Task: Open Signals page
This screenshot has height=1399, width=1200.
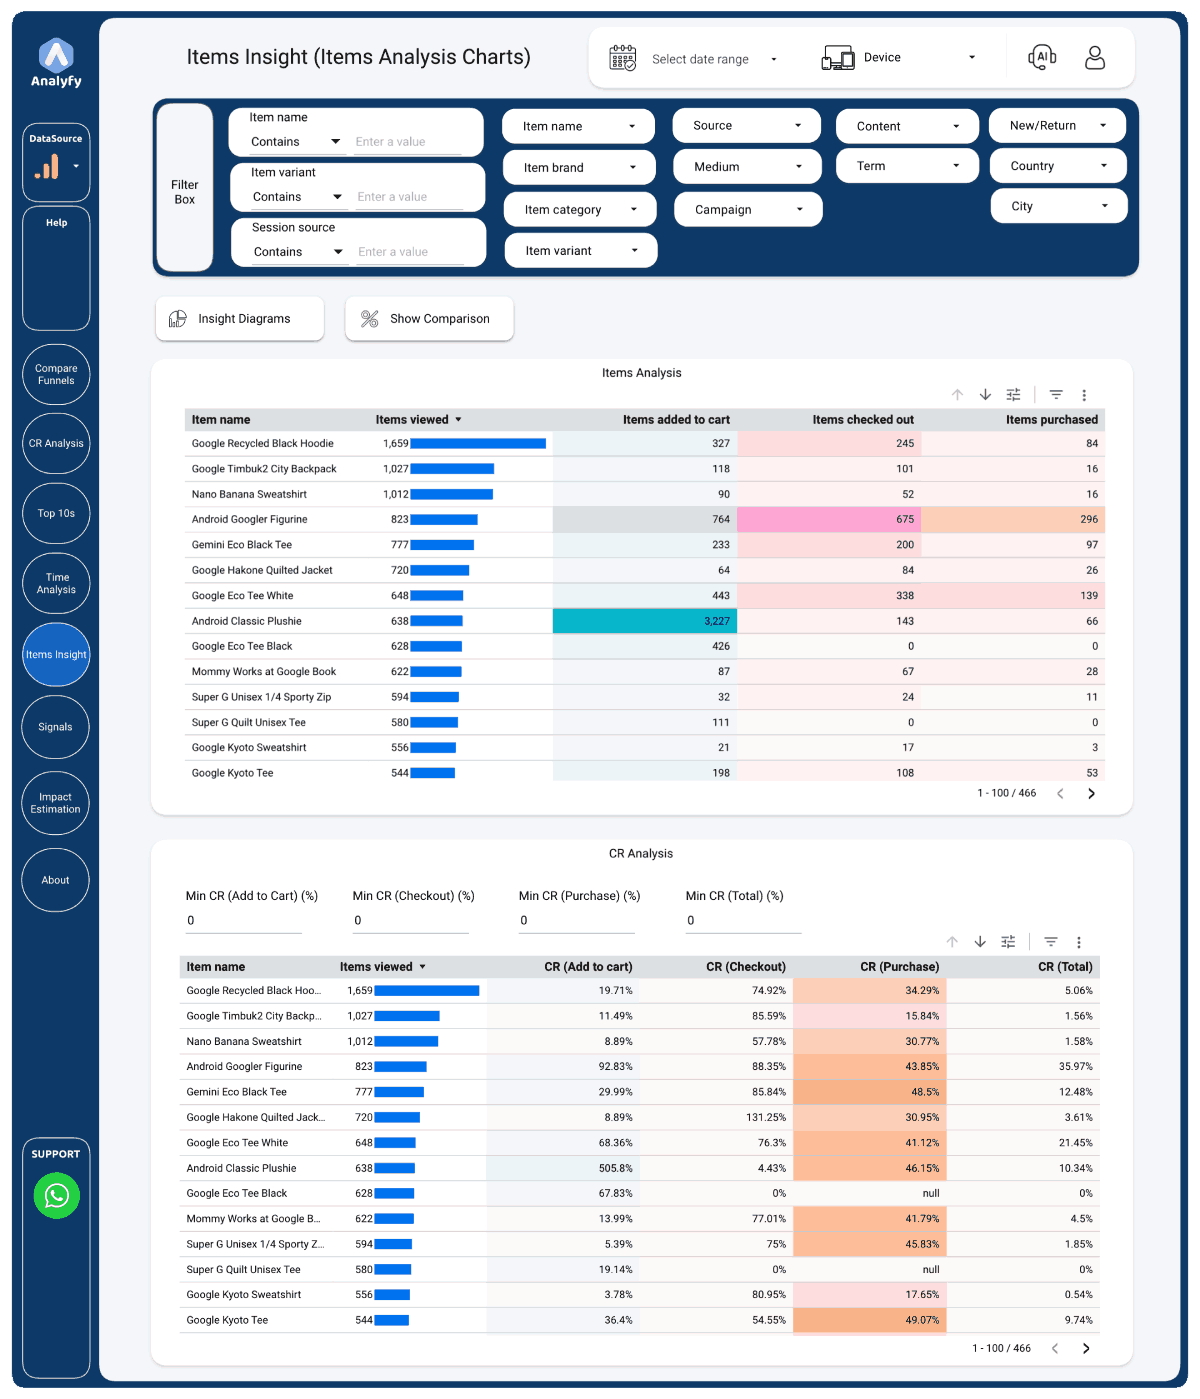Action: coord(55,727)
